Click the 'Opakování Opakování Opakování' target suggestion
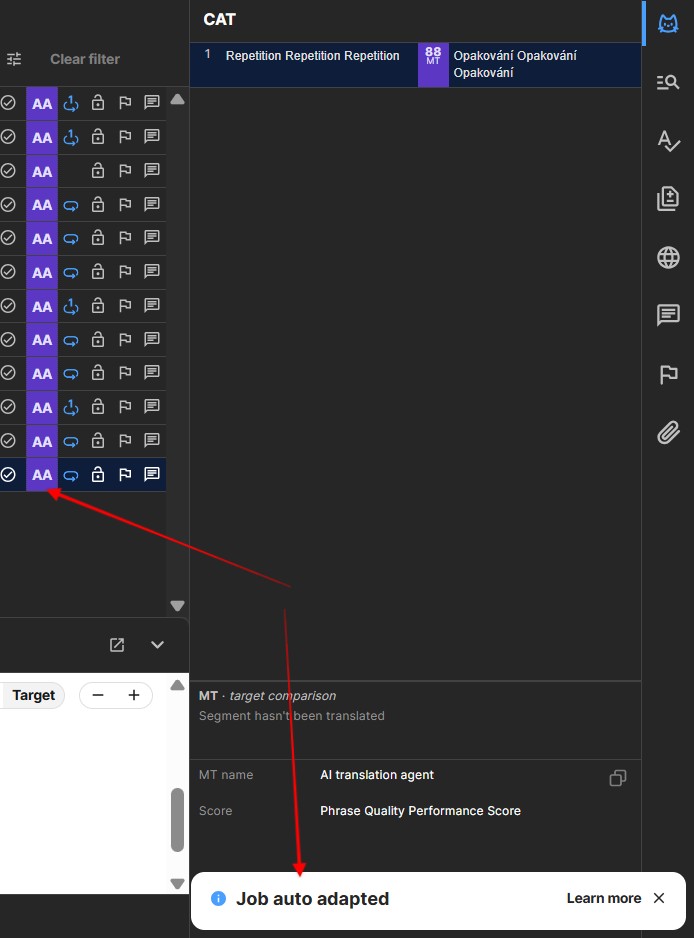Image resolution: width=694 pixels, height=938 pixels. click(x=515, y=64)
